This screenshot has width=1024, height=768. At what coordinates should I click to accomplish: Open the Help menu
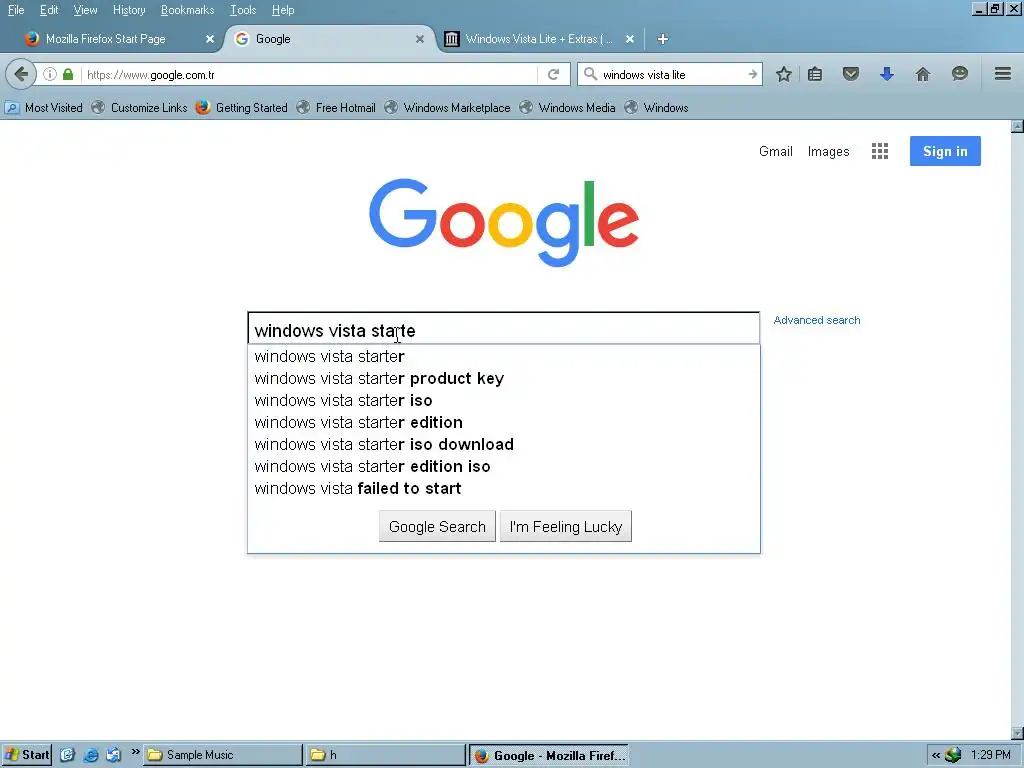(283, 10)
